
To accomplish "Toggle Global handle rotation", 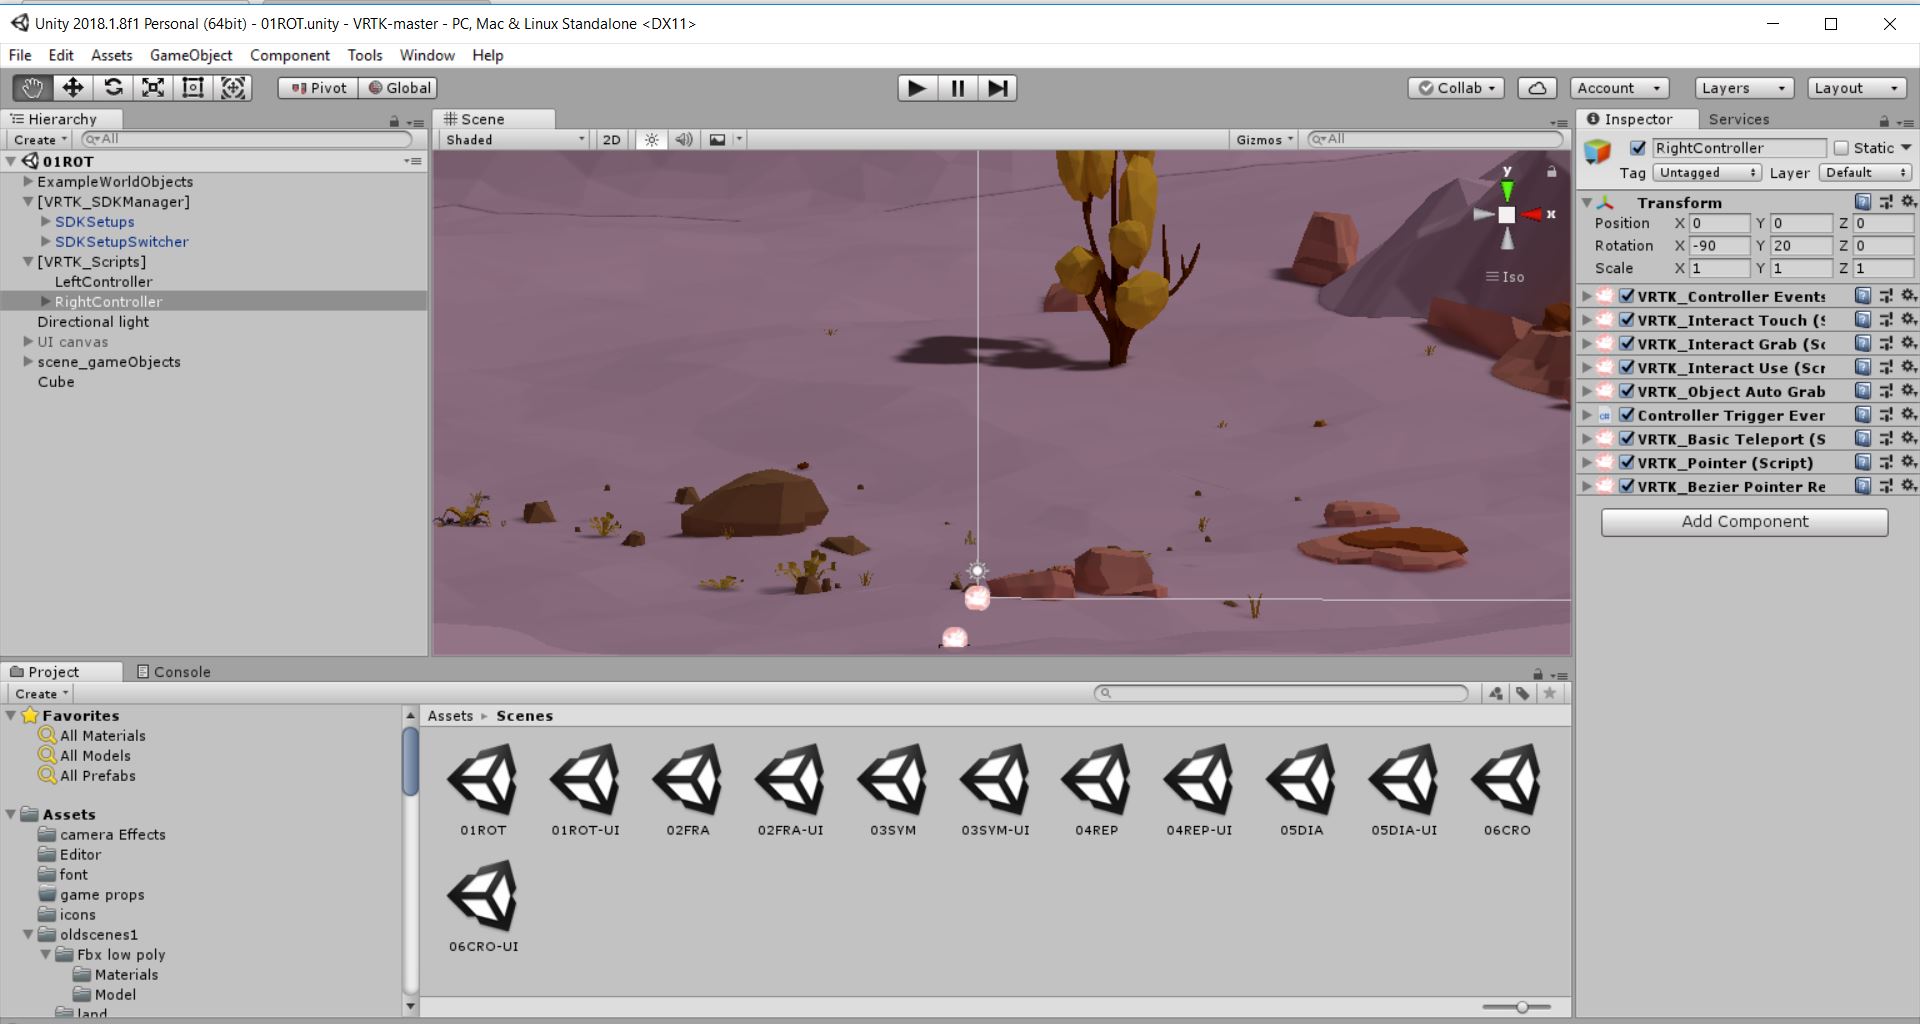I will click(399, 88).
